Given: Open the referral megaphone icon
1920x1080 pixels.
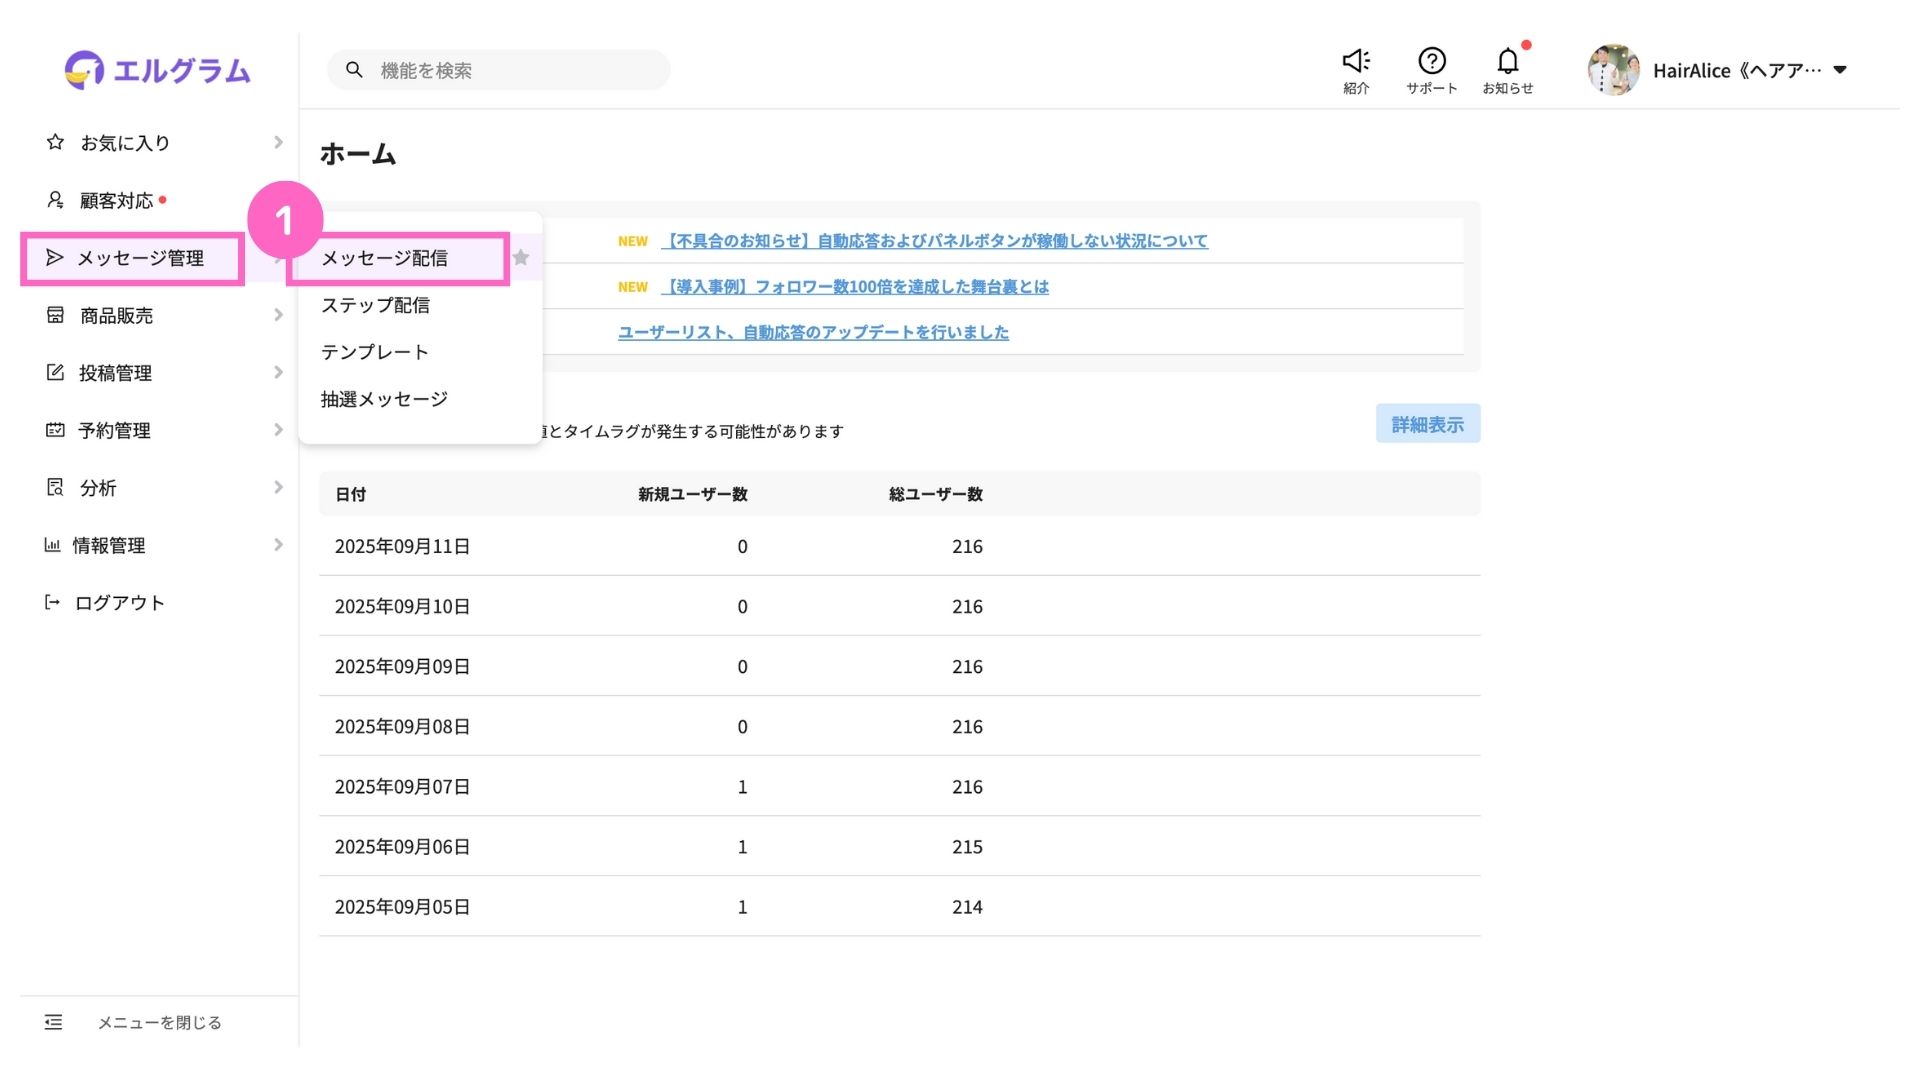Looking at the screenshot, I should tap(1356, 61).
